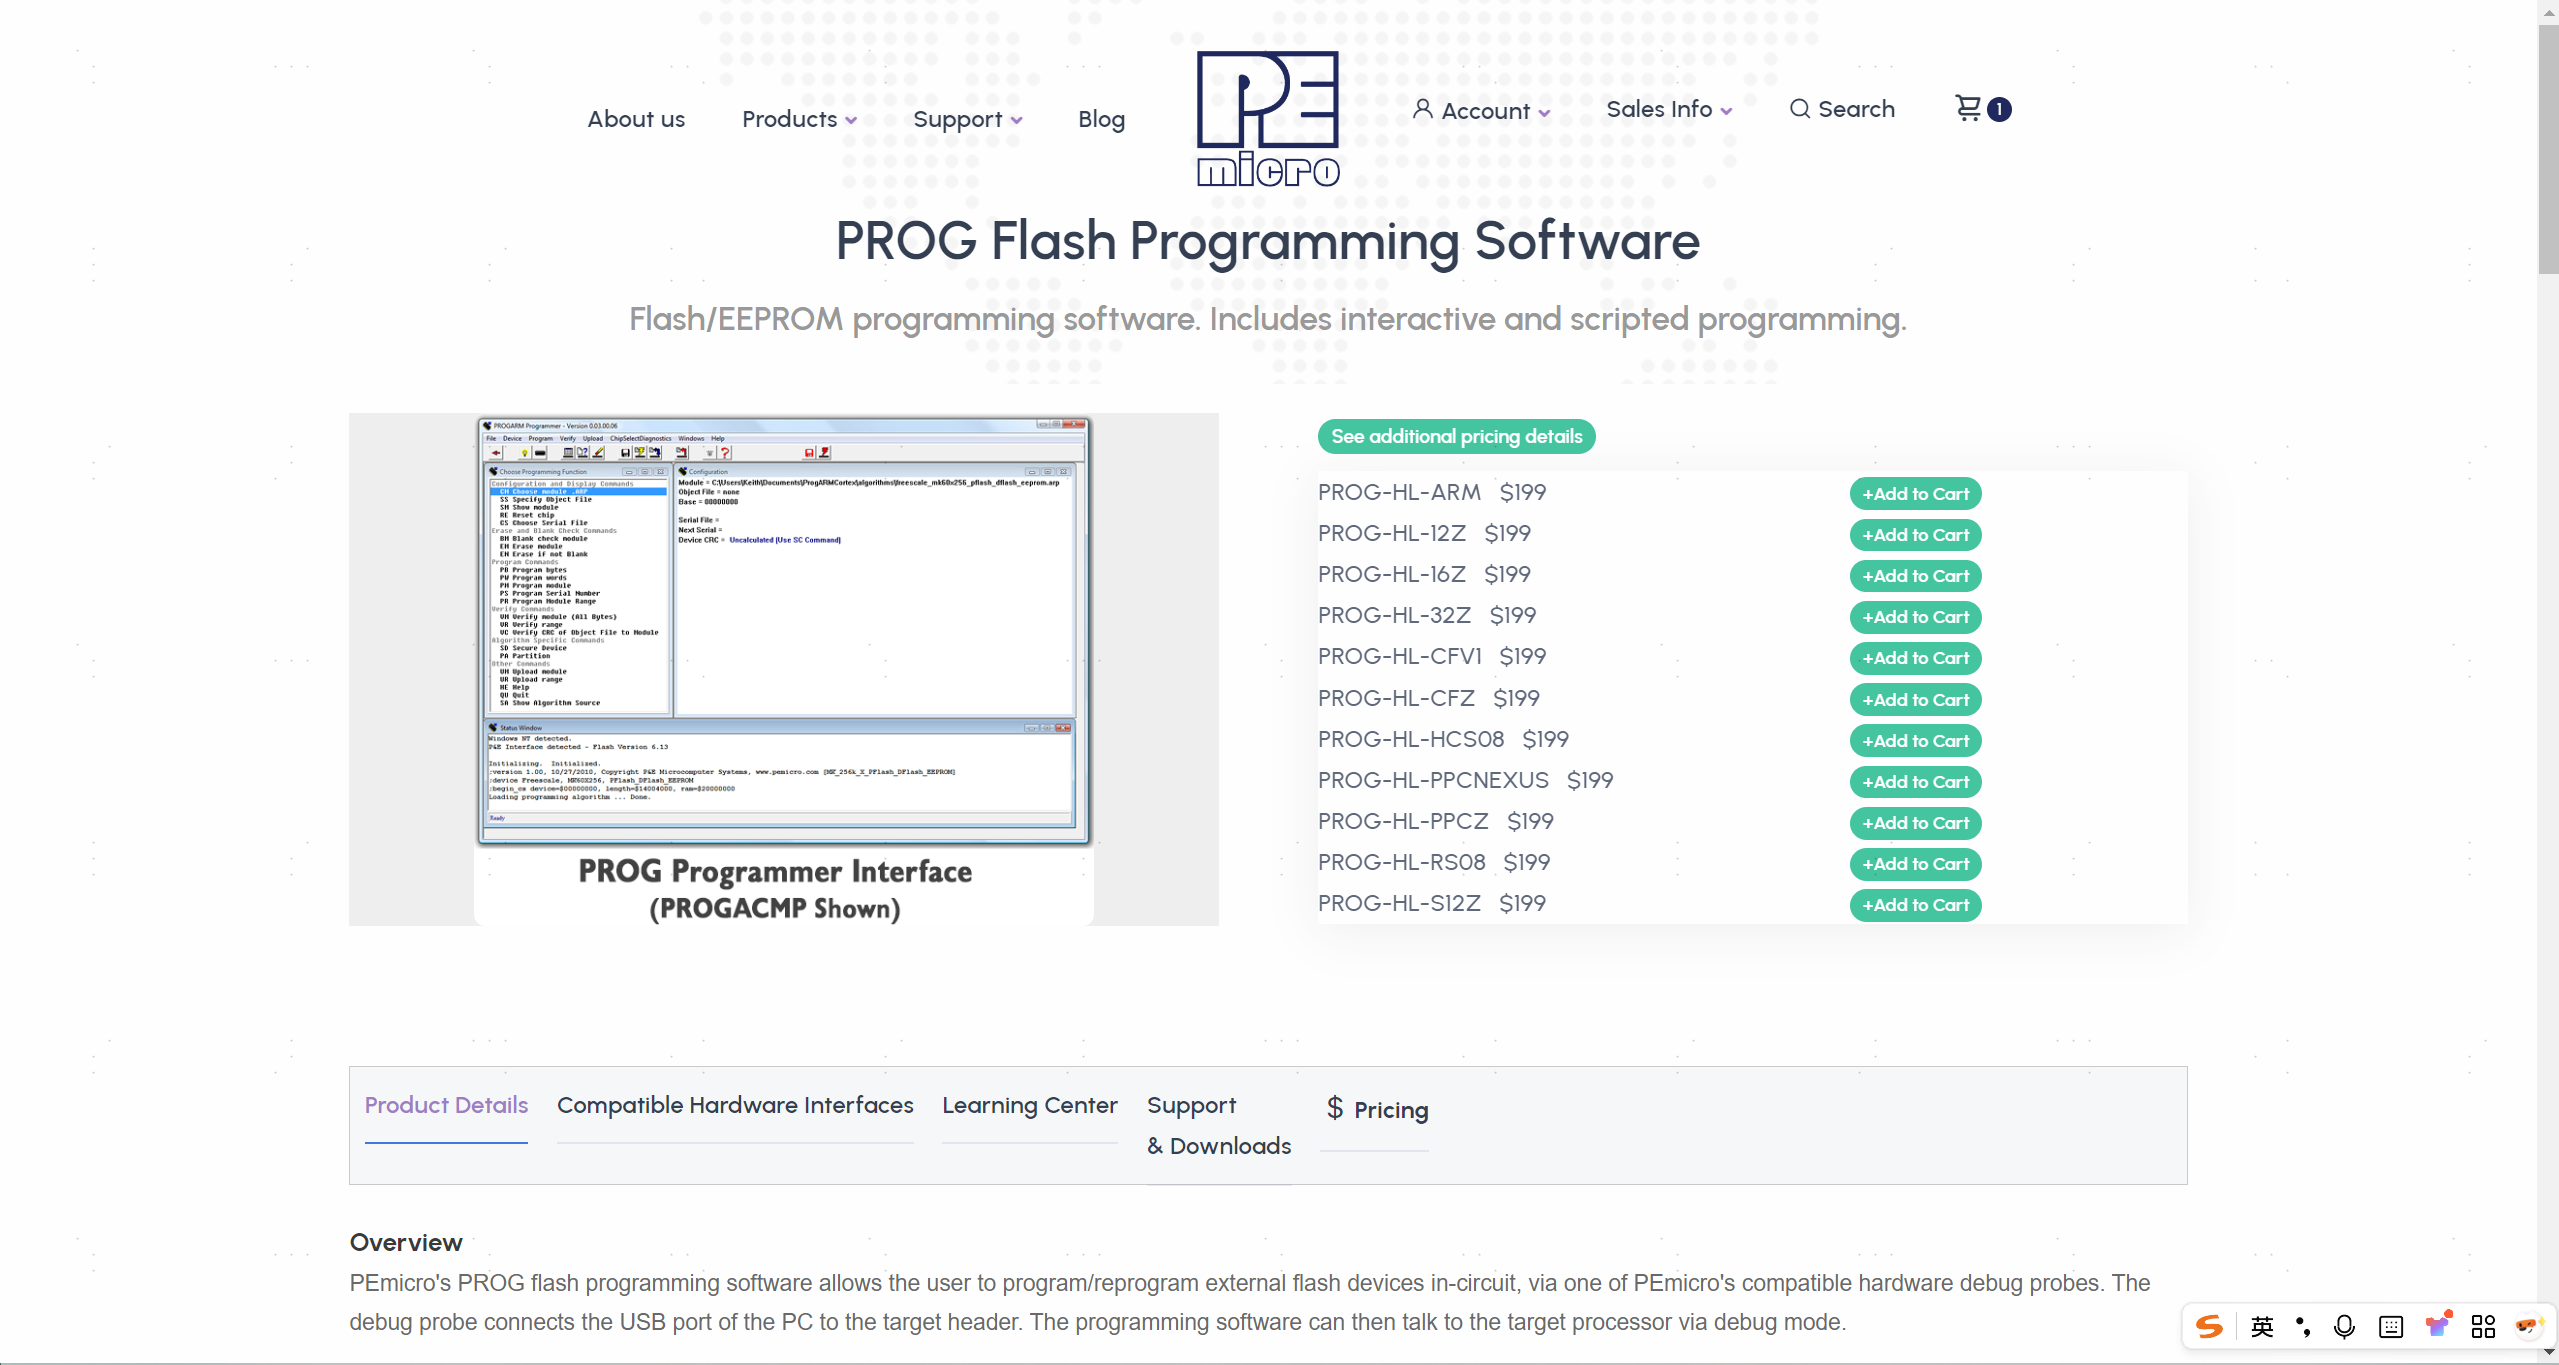This screenshot has width=2559, height=1365.
Task: Open the Pricing tab
Action: (x=1377, y=1109)
